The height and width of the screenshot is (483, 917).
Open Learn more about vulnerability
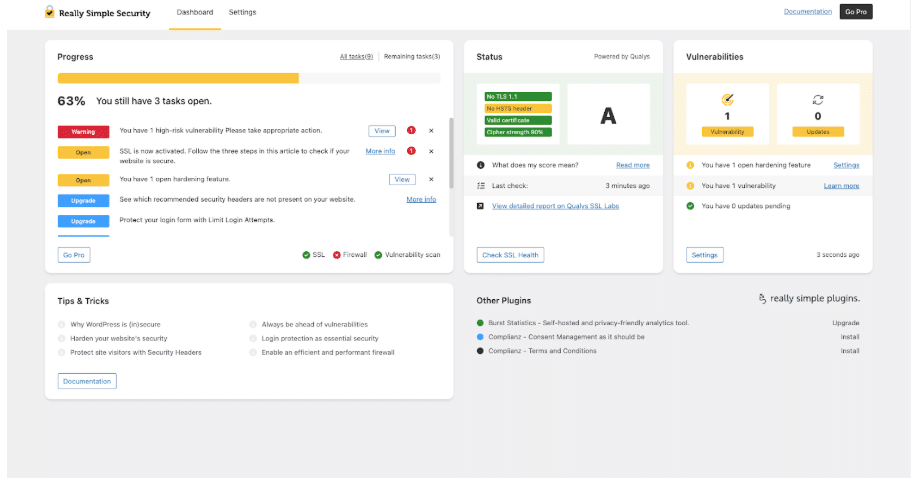pos(842,186)
